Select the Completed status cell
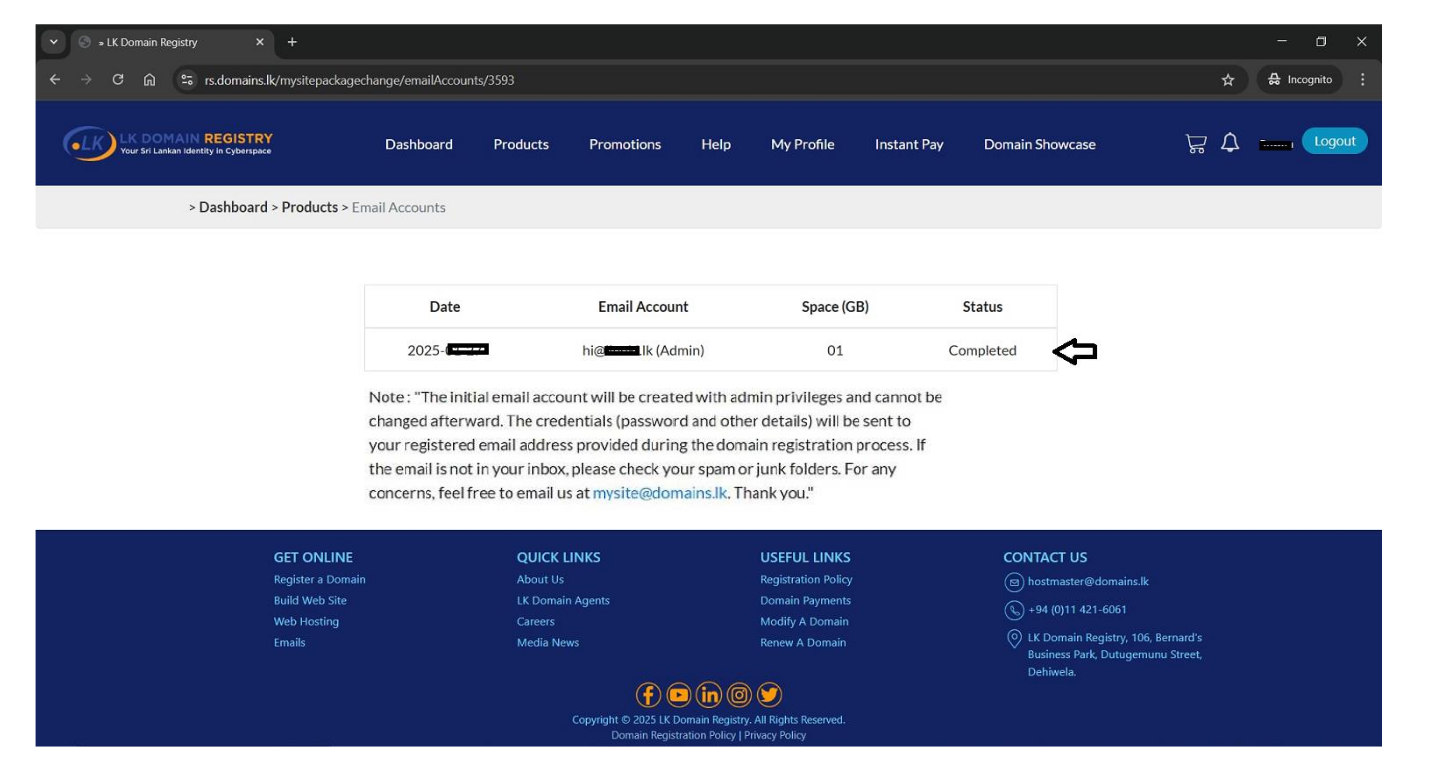Image resolution: width=1429 pixels, height=771 pixels. pyautogui.click(x=982, y=350)
